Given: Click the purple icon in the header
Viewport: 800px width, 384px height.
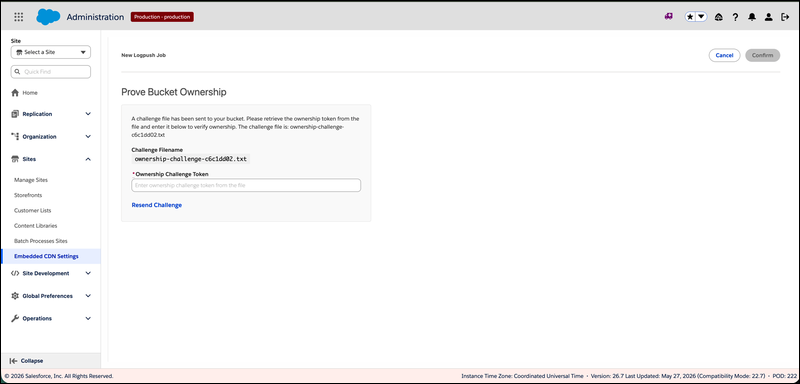Looking at the screenshot, I should point(668,17).
